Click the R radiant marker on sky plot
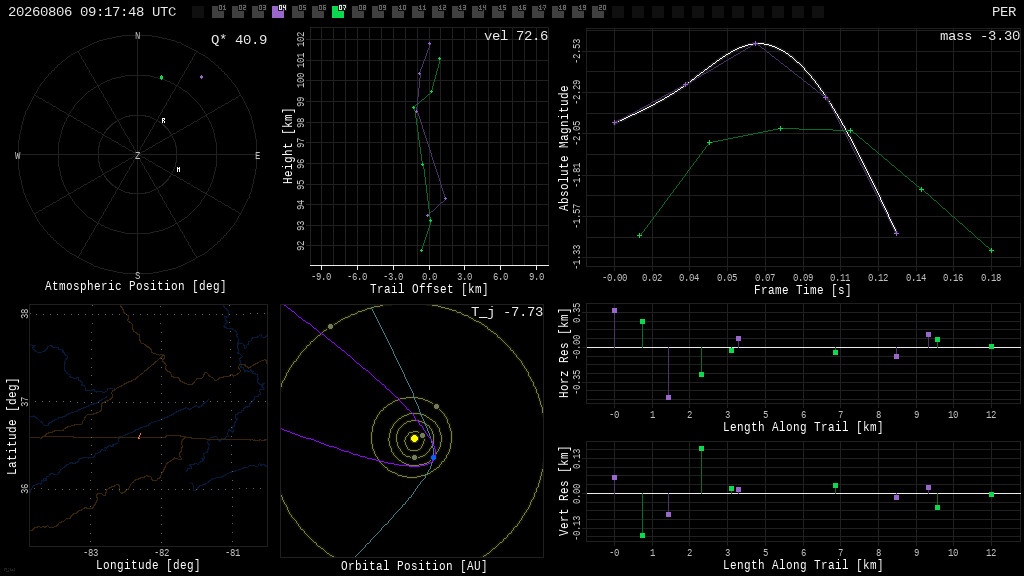1024x576 pixels. tap(163, 121)
